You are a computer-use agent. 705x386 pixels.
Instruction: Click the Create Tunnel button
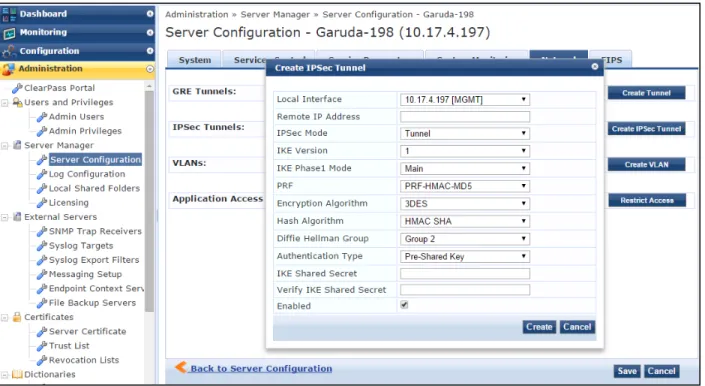point(646,93)
